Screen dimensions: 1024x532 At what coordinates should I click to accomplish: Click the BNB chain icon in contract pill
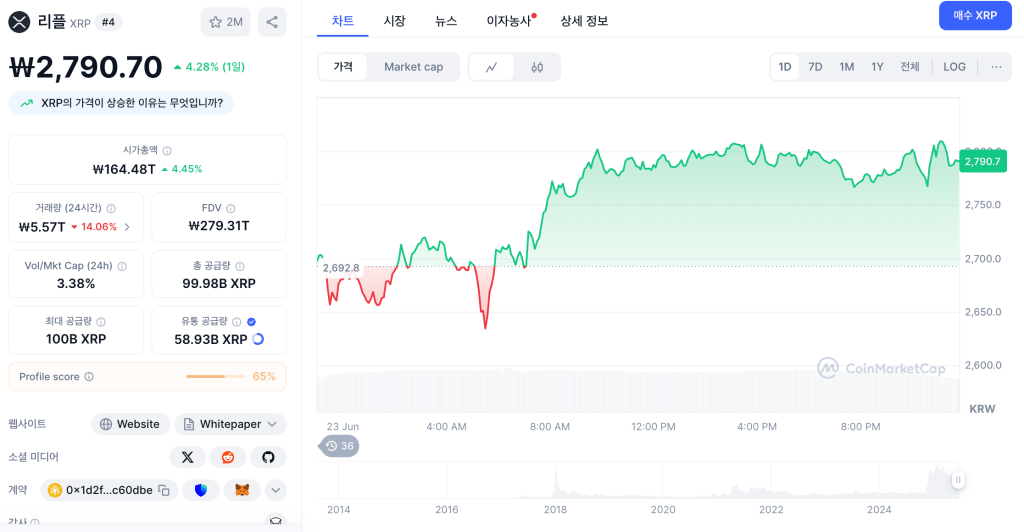[x=55, y=490]
